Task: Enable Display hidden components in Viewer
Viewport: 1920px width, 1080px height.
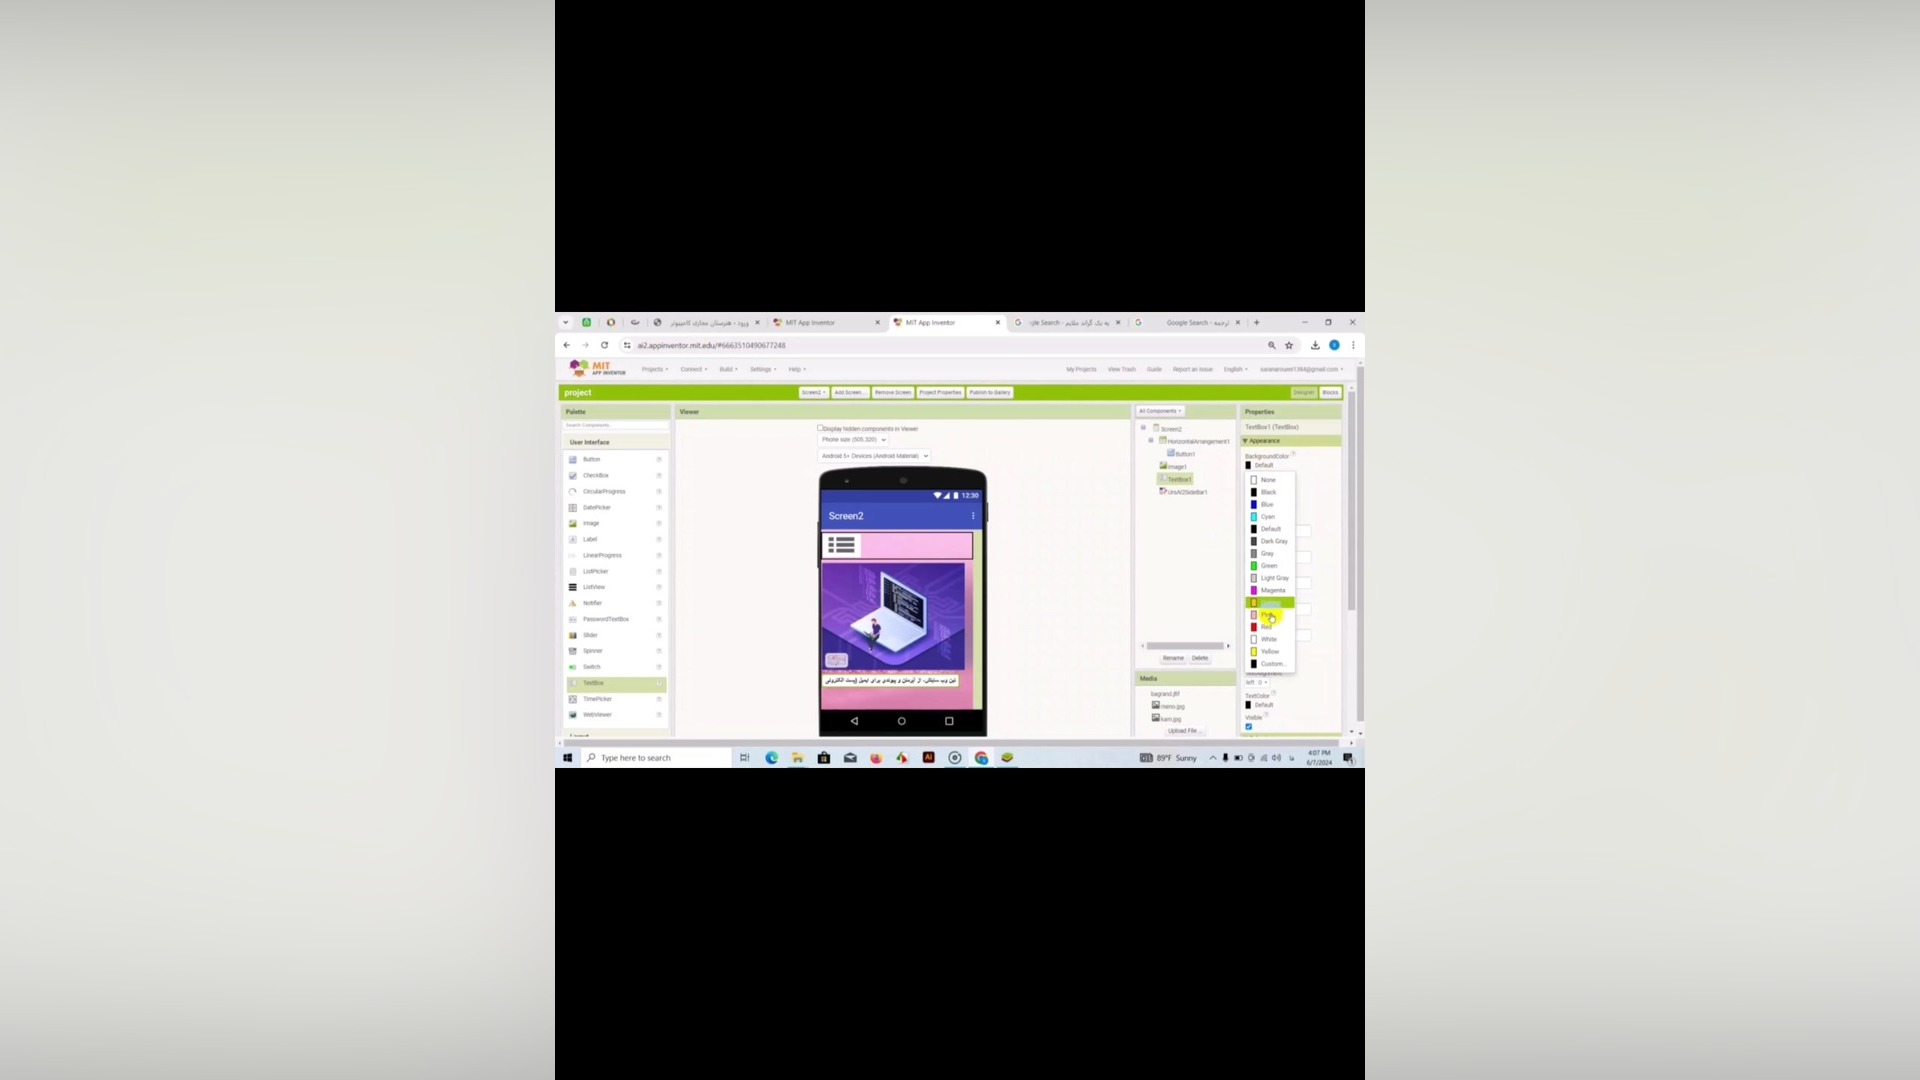Action: point(820,428)
